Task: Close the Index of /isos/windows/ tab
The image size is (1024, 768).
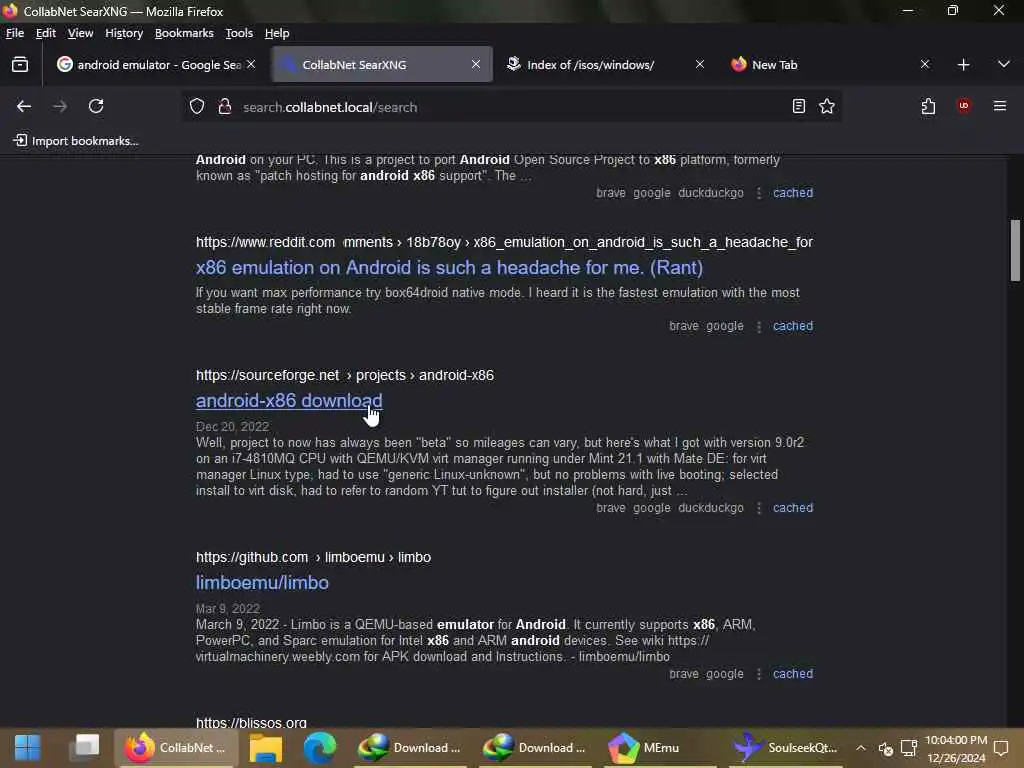Action: (699, 64)
